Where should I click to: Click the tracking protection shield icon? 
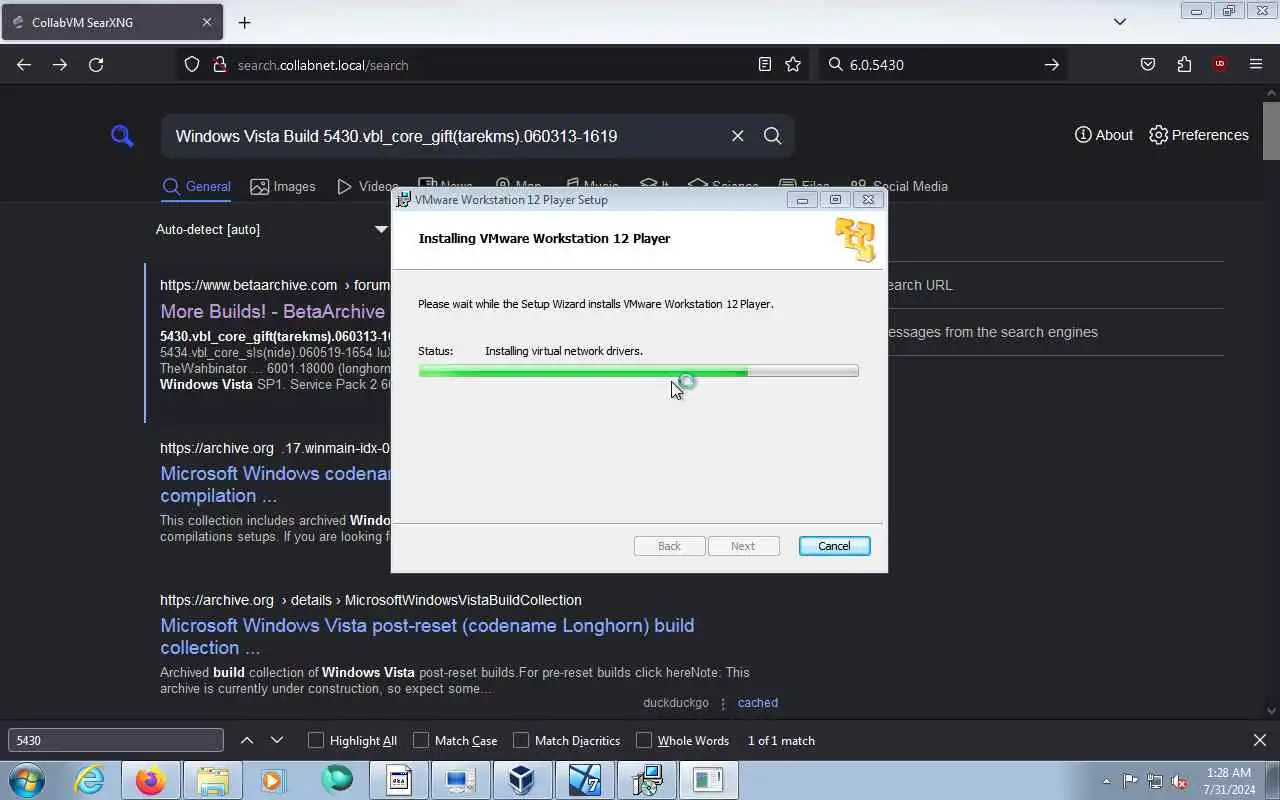[x=192, y=65]
